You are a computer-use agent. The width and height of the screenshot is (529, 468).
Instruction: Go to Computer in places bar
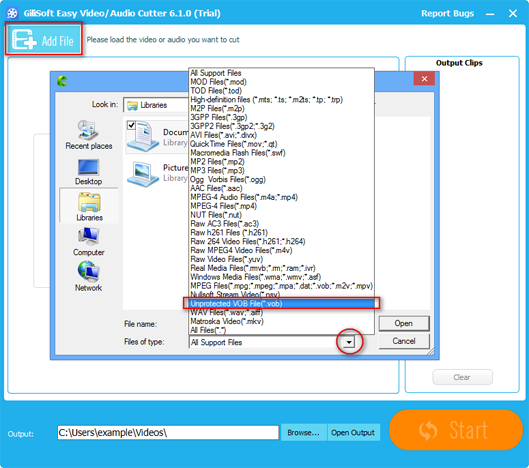(89, 242)
